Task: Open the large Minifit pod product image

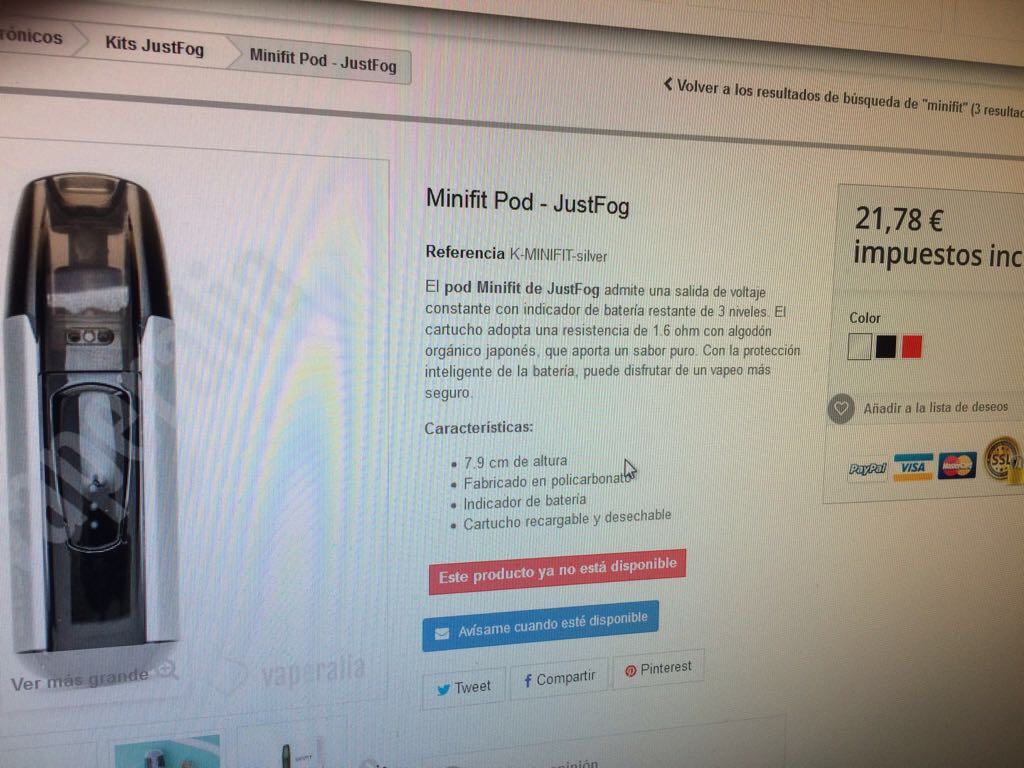Action: click(91, 411)
